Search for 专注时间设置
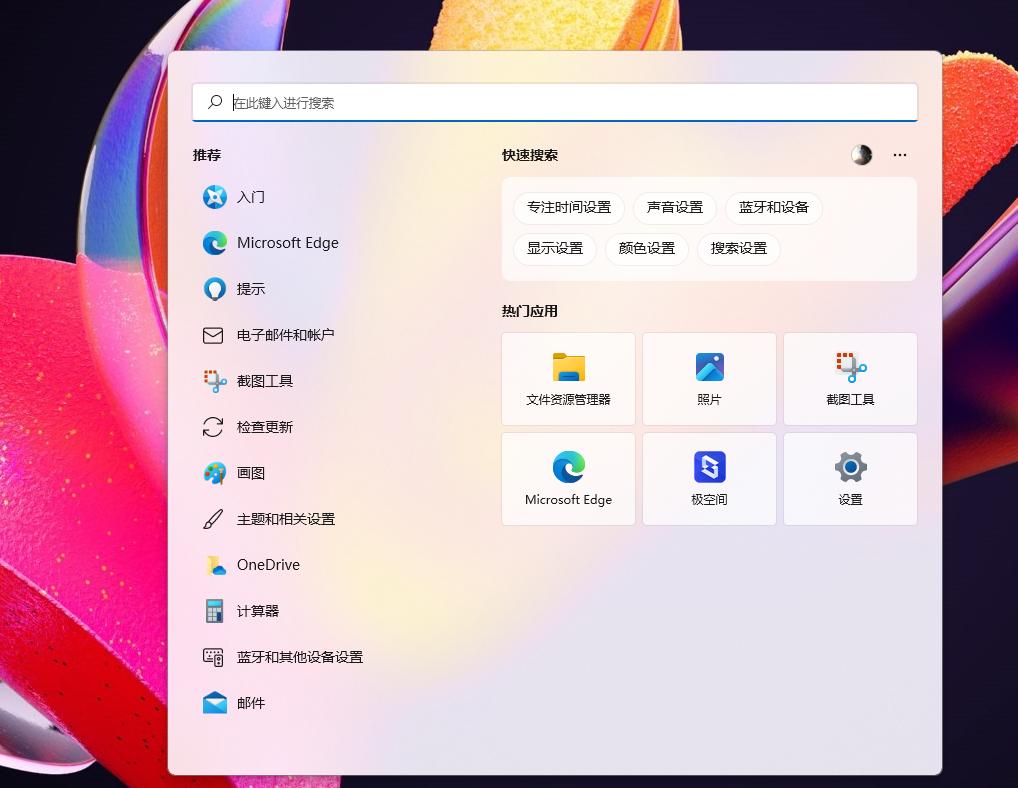The height and width of the screenshot is (788, 1018). [x=568, y=208]
